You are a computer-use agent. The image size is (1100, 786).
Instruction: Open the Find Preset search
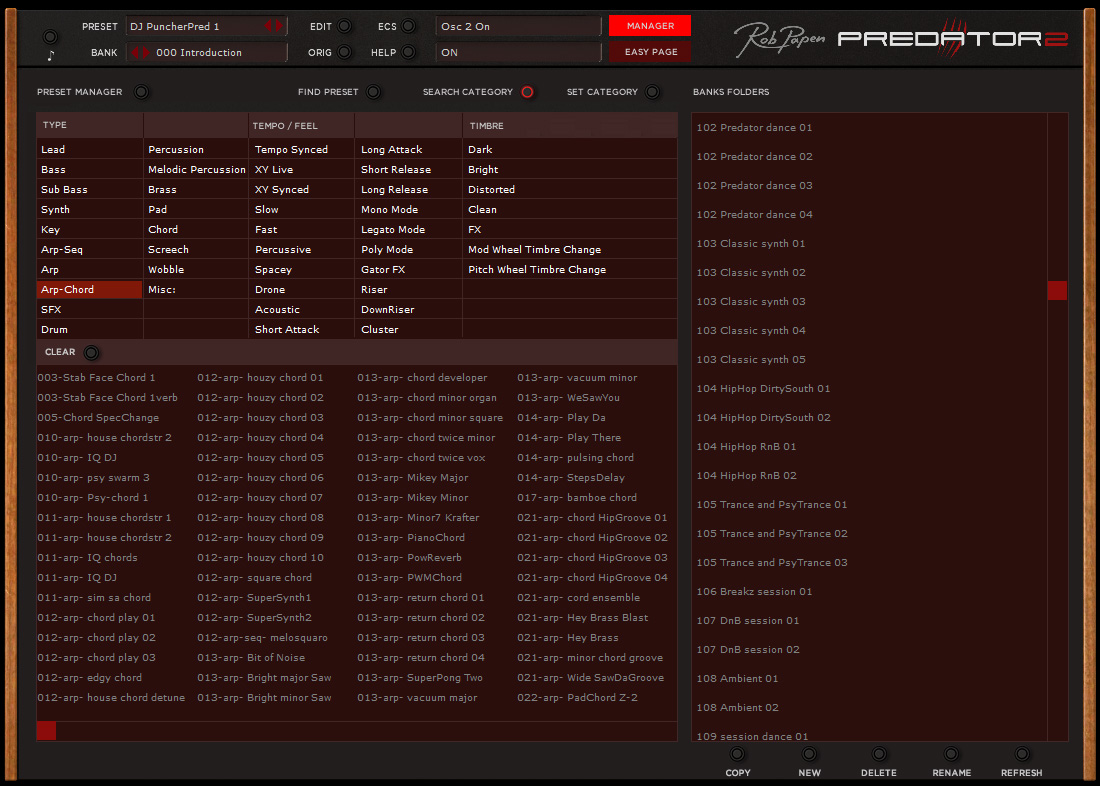coord(371,91)
